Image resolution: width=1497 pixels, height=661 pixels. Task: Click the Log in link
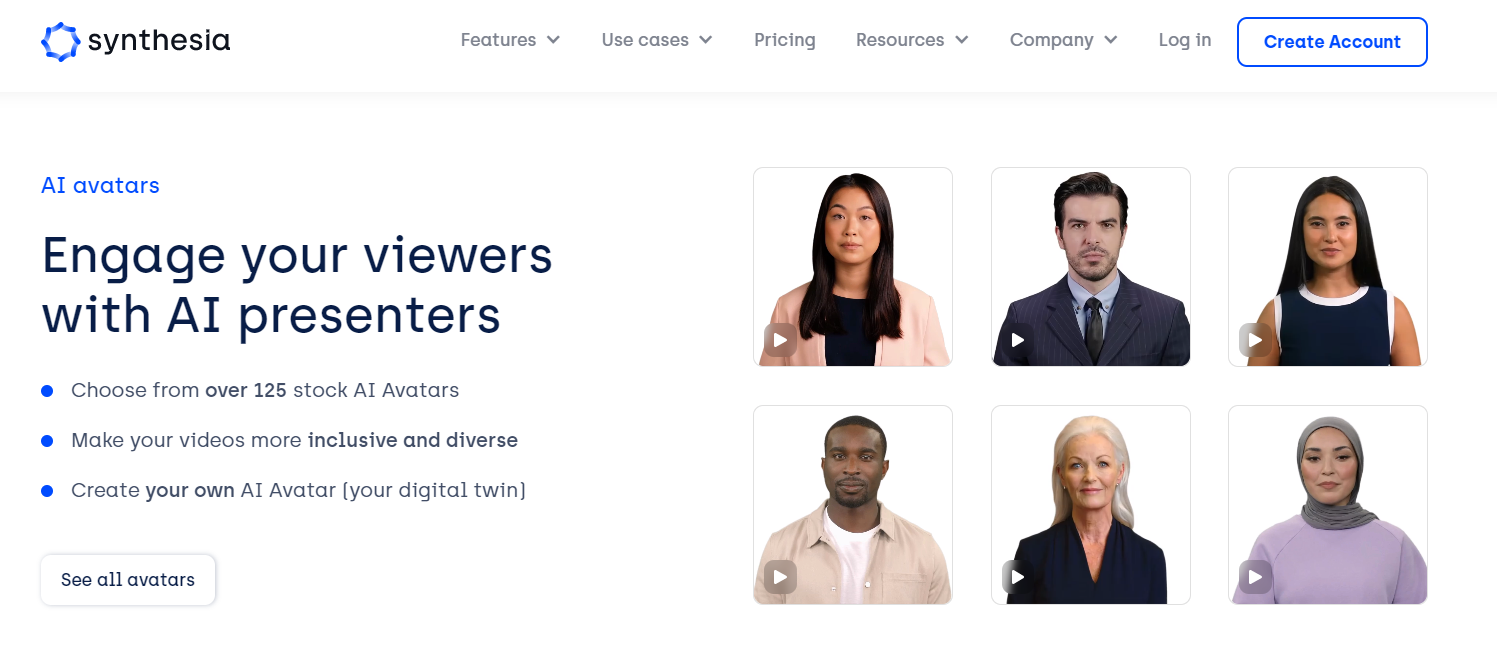(x=1185, y=40)
